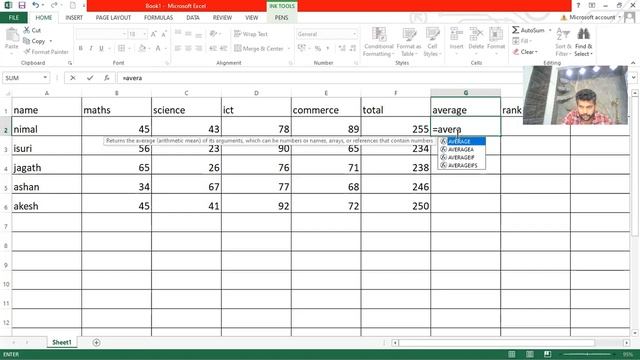Click the Increase Decimal icon
Viewport: 640px width, 360px height.
click(x=342, y=49)
